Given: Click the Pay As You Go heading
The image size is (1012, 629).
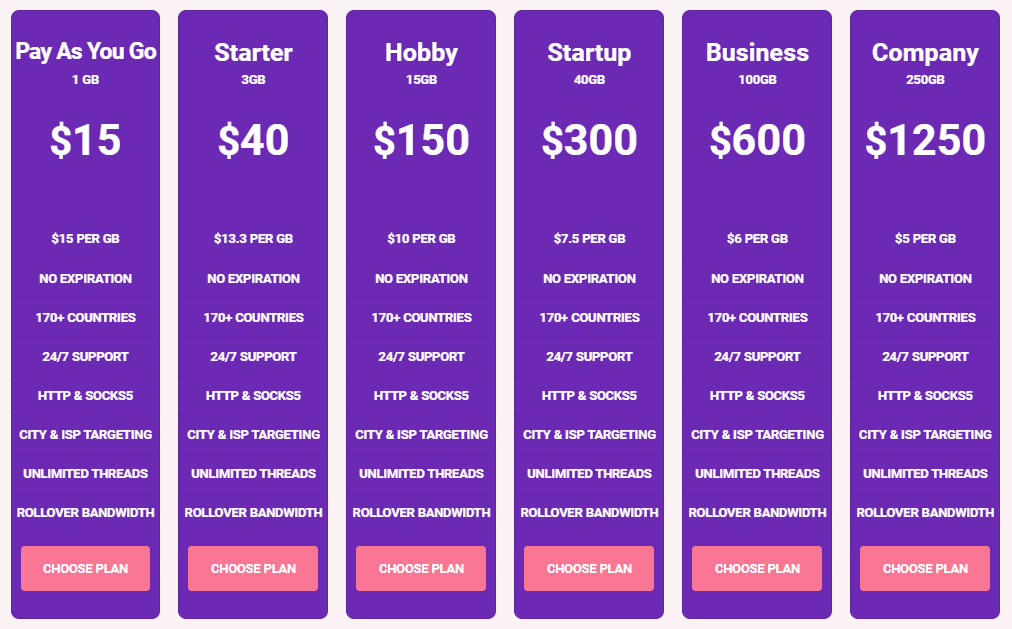Looking at the screenshot, I should point(86,52).
